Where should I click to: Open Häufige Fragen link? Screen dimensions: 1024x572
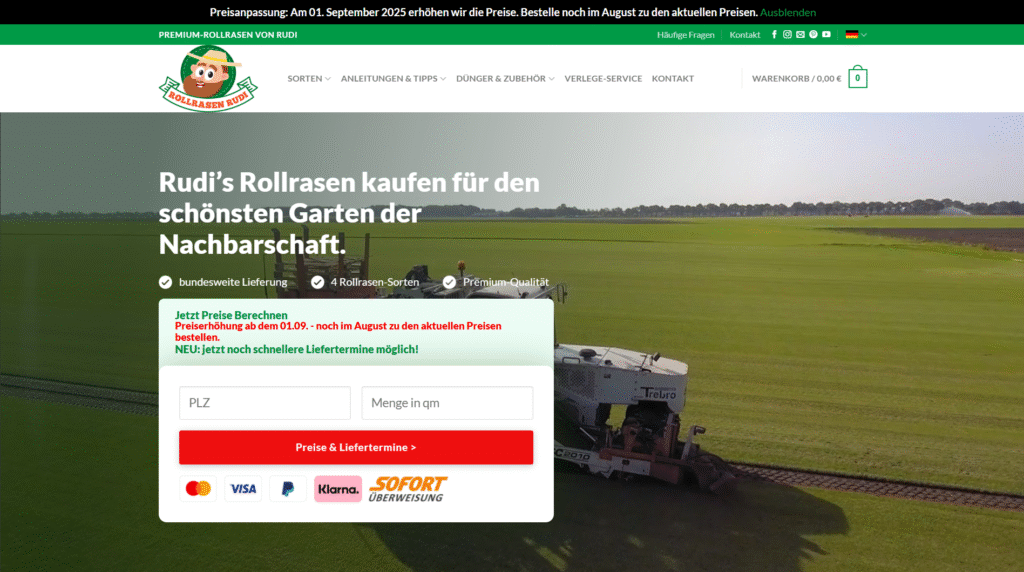pyautogui.click(x=686, y=35)
